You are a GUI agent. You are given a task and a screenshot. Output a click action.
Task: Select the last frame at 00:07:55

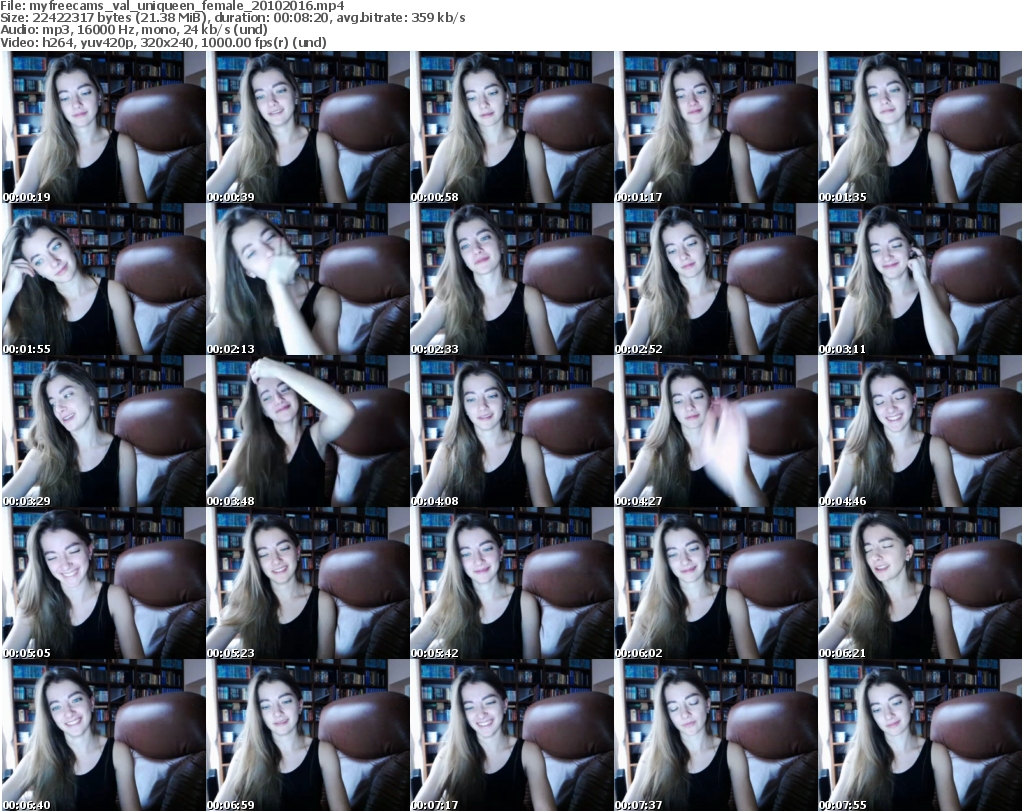click(x=920, y=736)
